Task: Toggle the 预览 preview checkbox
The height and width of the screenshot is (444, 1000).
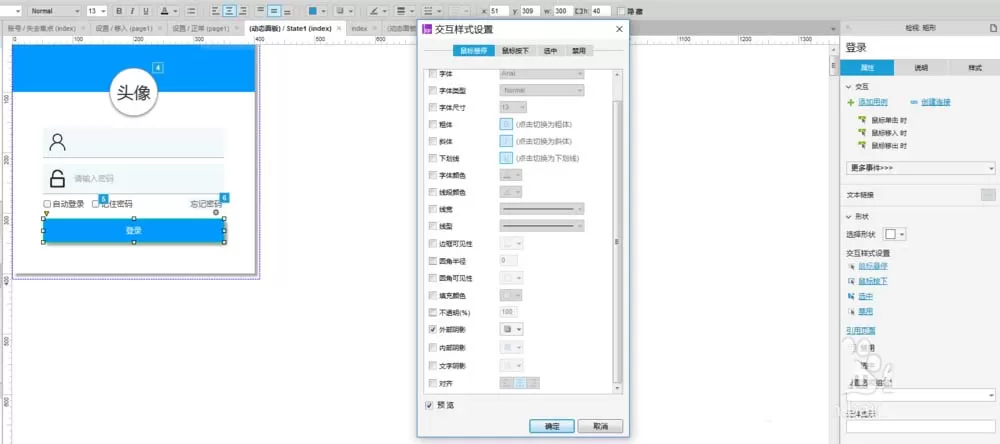Action: pyautogui.click(x=429, y=405)
